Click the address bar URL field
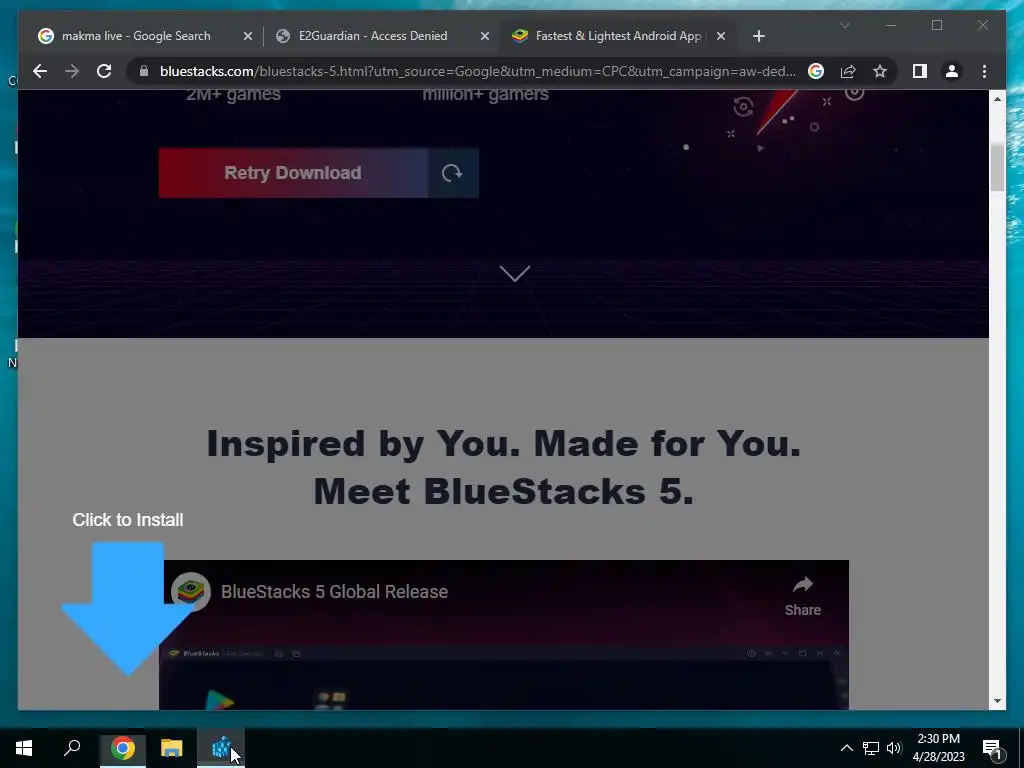The height and width of the screenshot is (768, 1024). point(477,71)
